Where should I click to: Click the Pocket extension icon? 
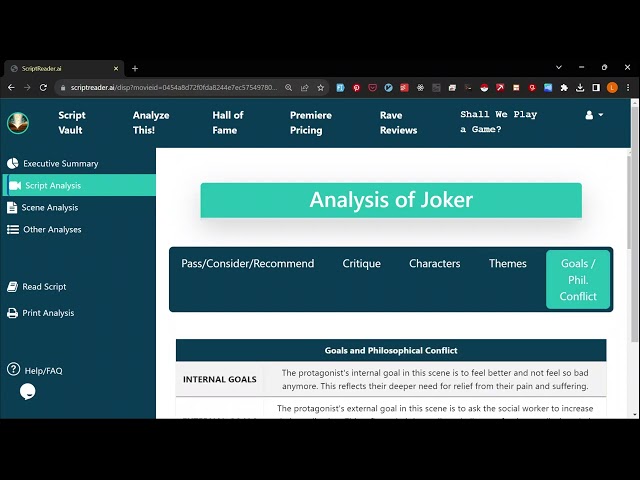pos(372,87)
